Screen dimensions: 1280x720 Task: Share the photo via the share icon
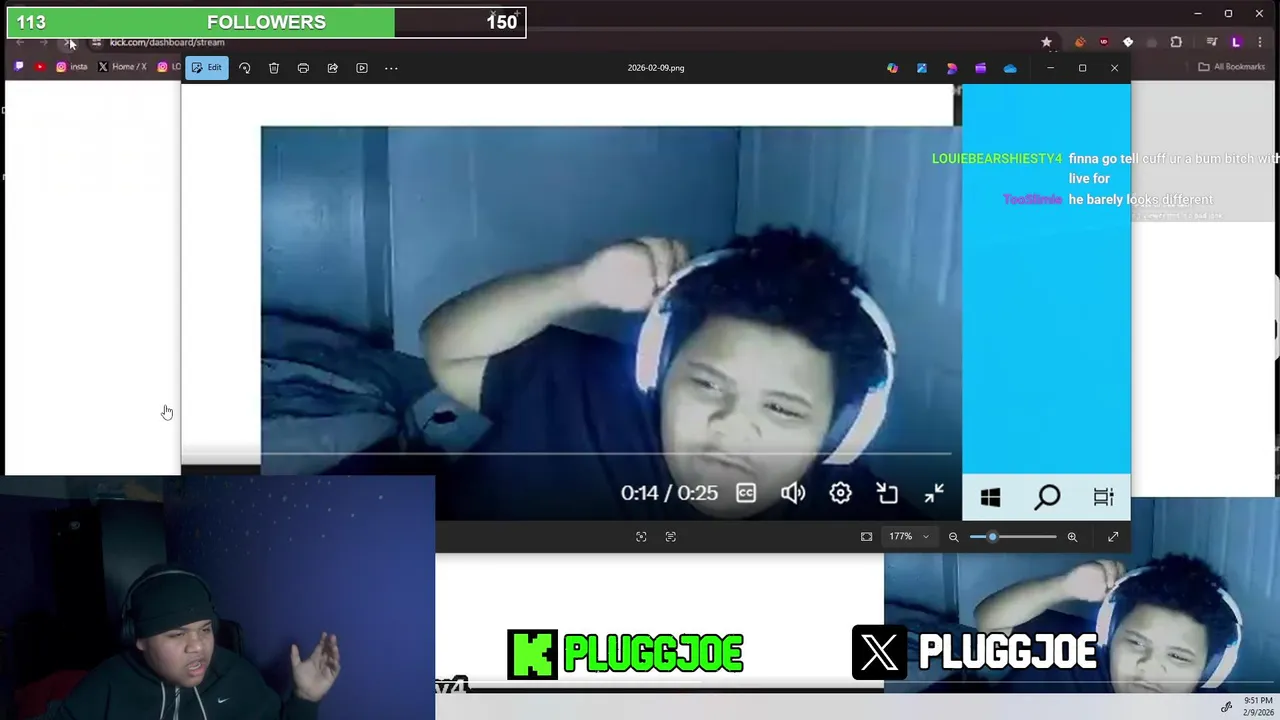click(x=333, y=68)
